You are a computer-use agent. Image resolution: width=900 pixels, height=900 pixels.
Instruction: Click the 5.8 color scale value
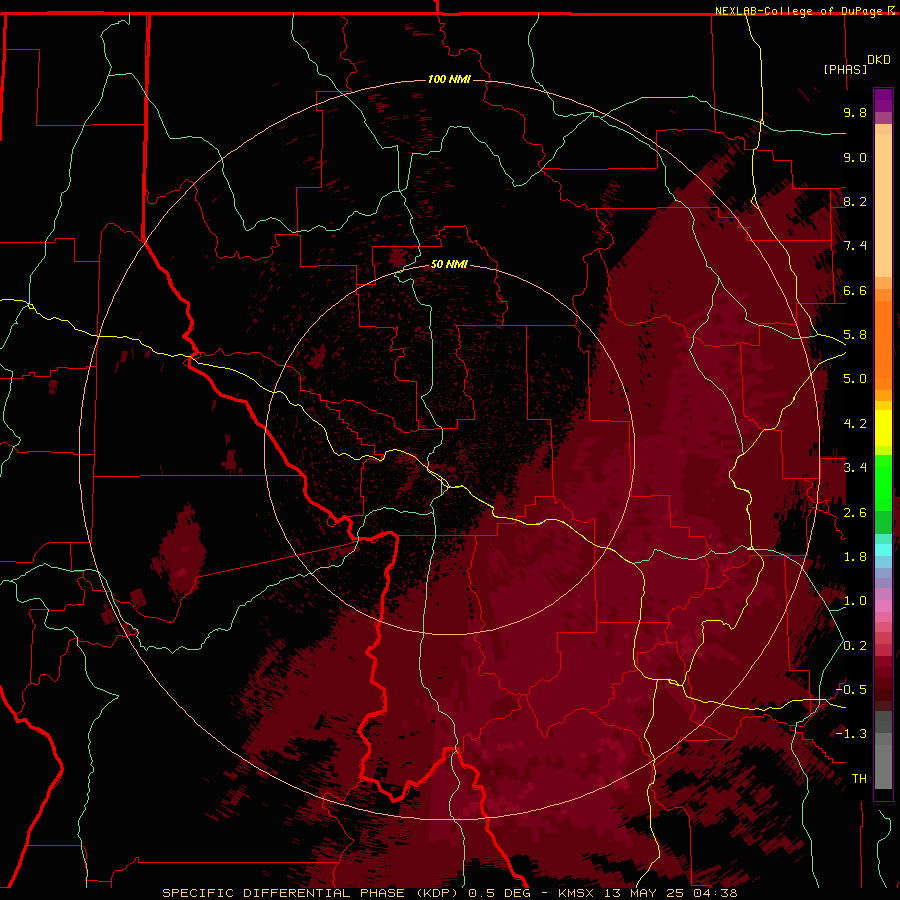[x=855, y=335]
